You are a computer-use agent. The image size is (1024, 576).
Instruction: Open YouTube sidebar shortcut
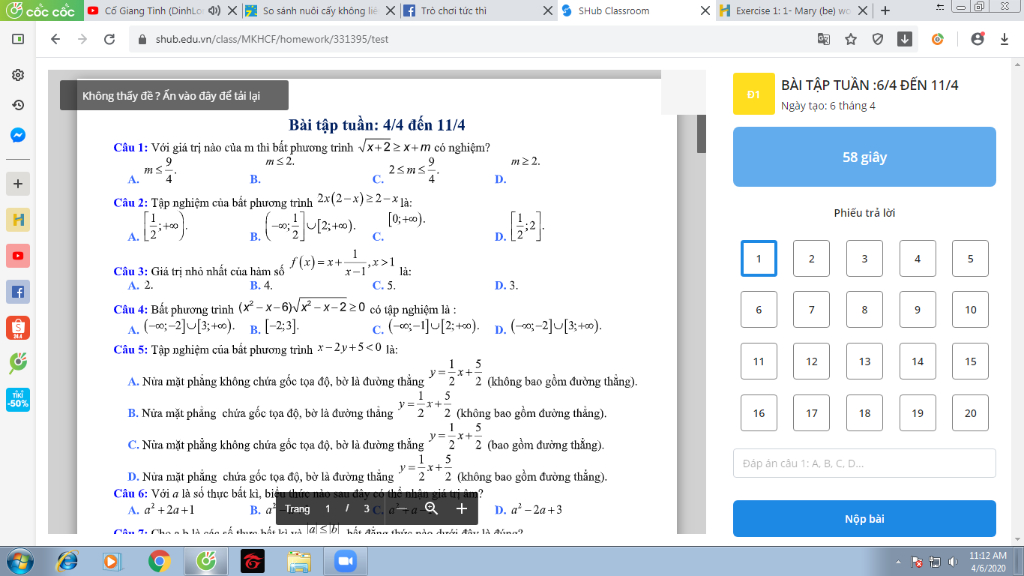(18, 255)
